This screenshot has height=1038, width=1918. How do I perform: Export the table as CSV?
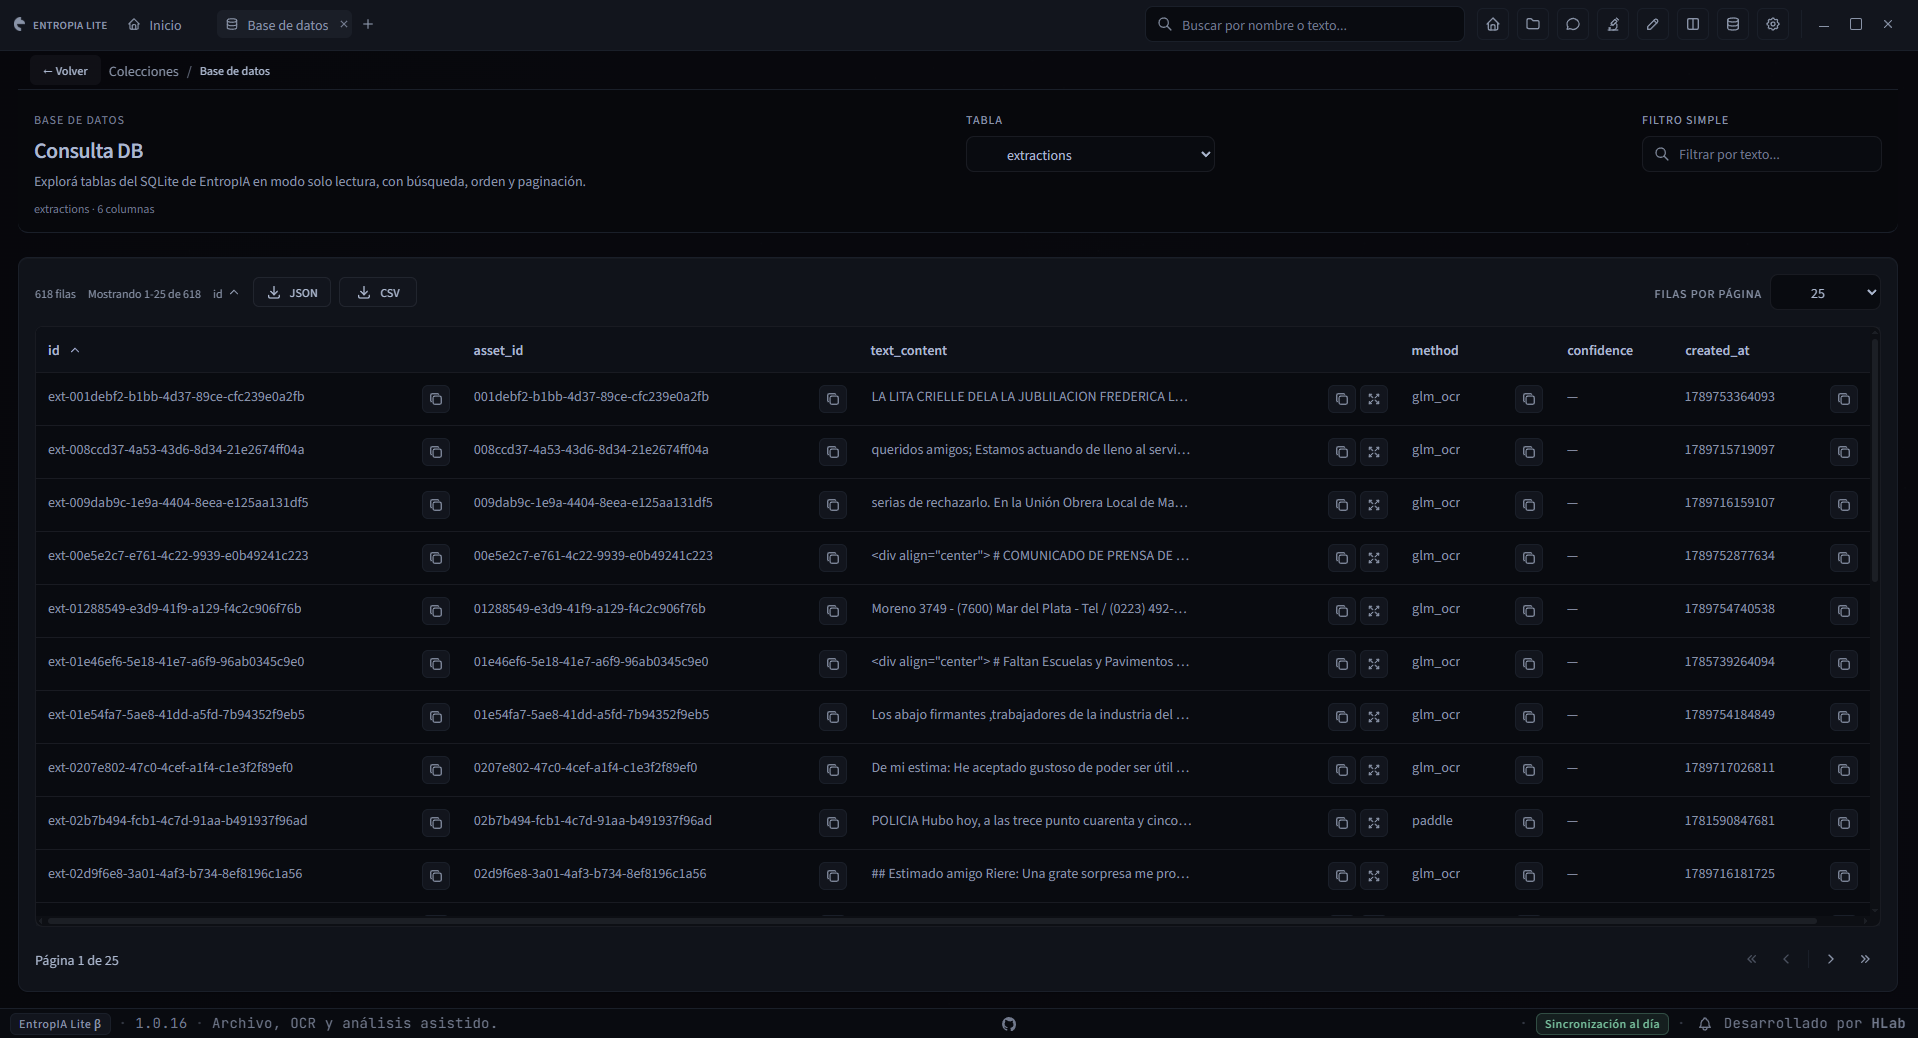pyautogui.click(x=378, y=292)
